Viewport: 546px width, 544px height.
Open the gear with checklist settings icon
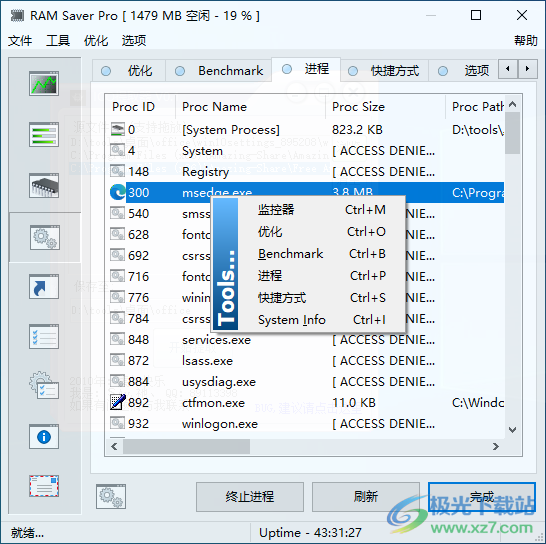click(x=44, y=385)
